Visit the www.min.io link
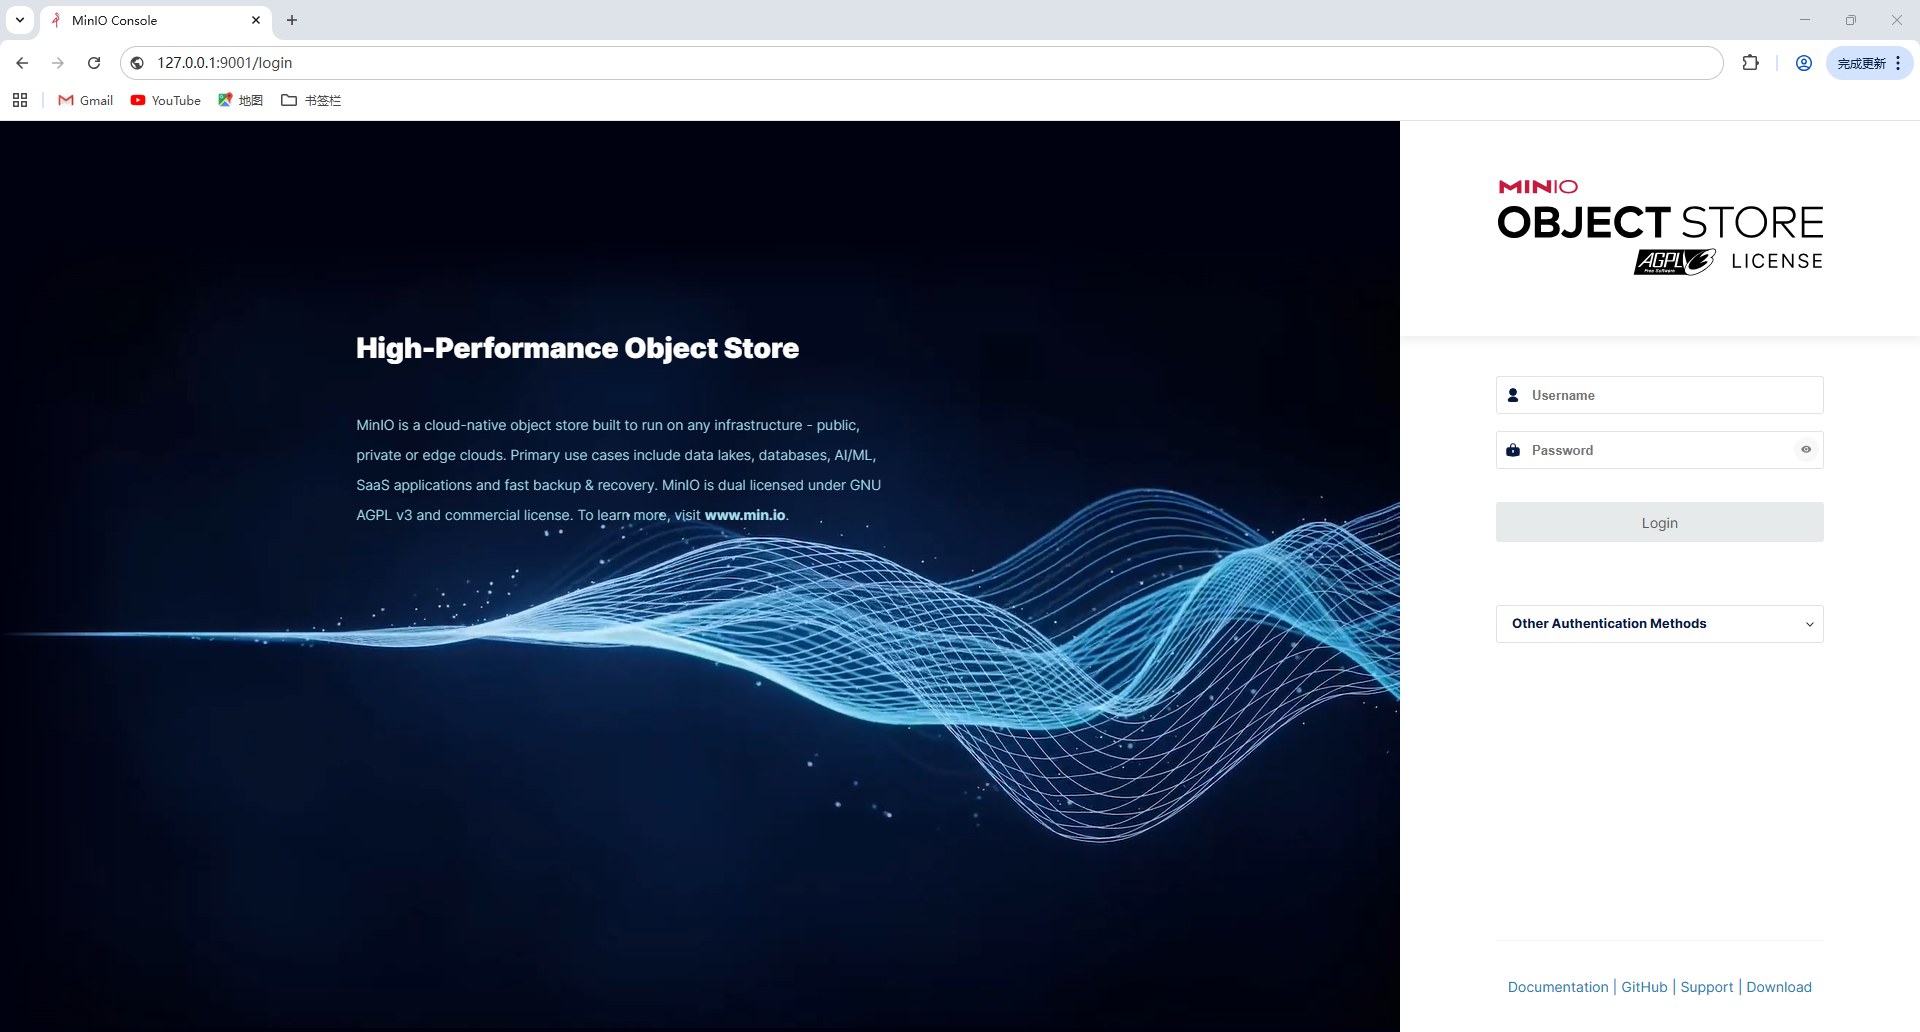The image size is (1920, 1032). point(745,515)
